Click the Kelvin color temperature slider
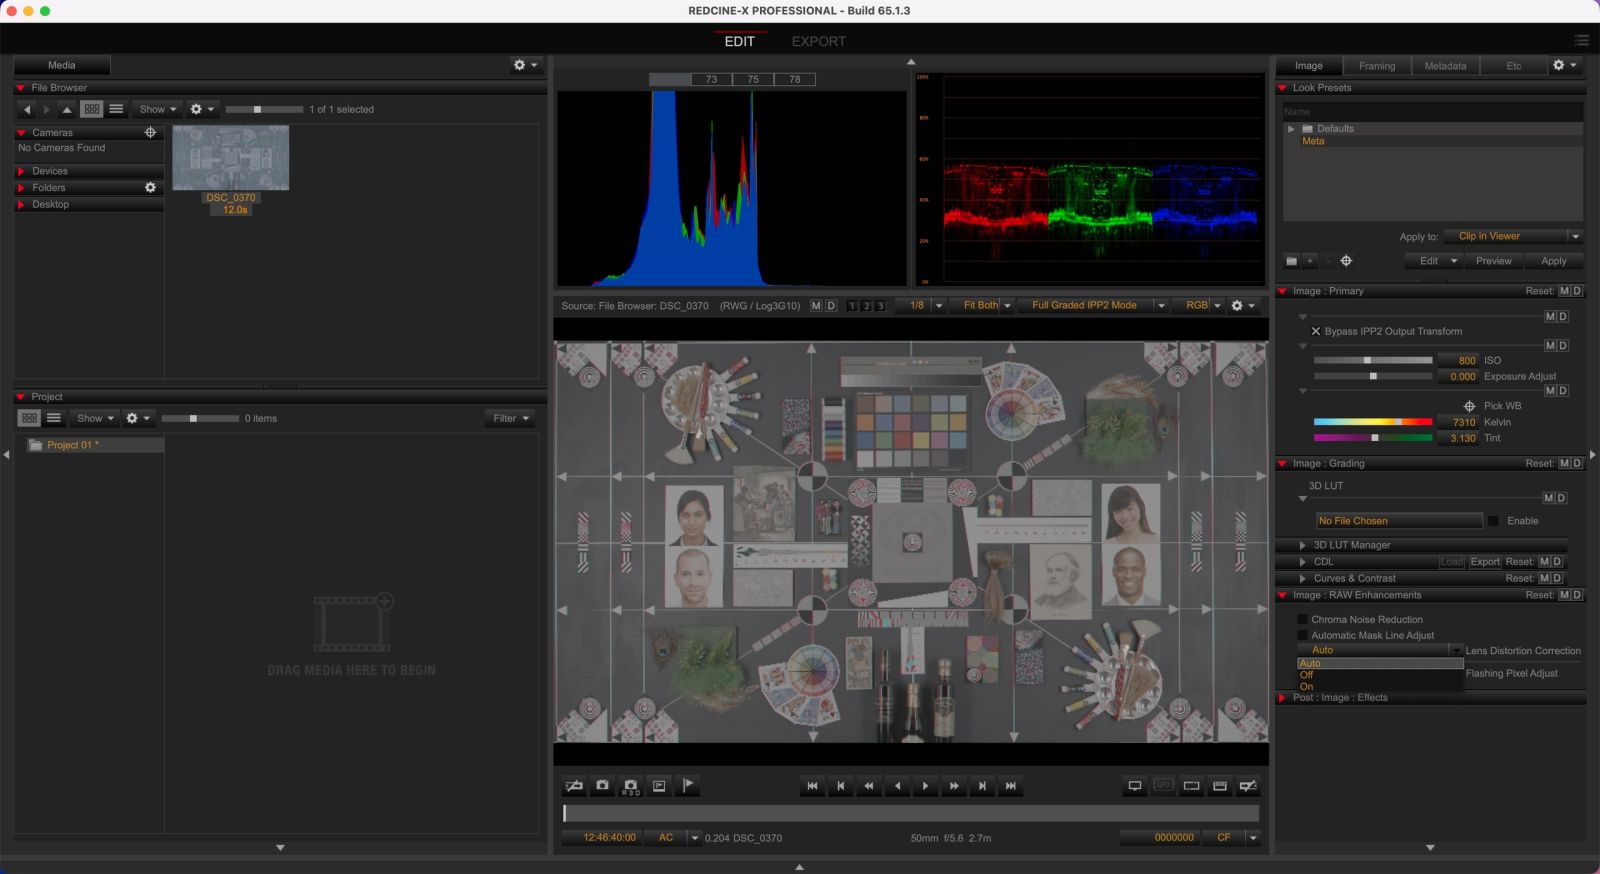The image size is (1600, 874). point(1372,422)
